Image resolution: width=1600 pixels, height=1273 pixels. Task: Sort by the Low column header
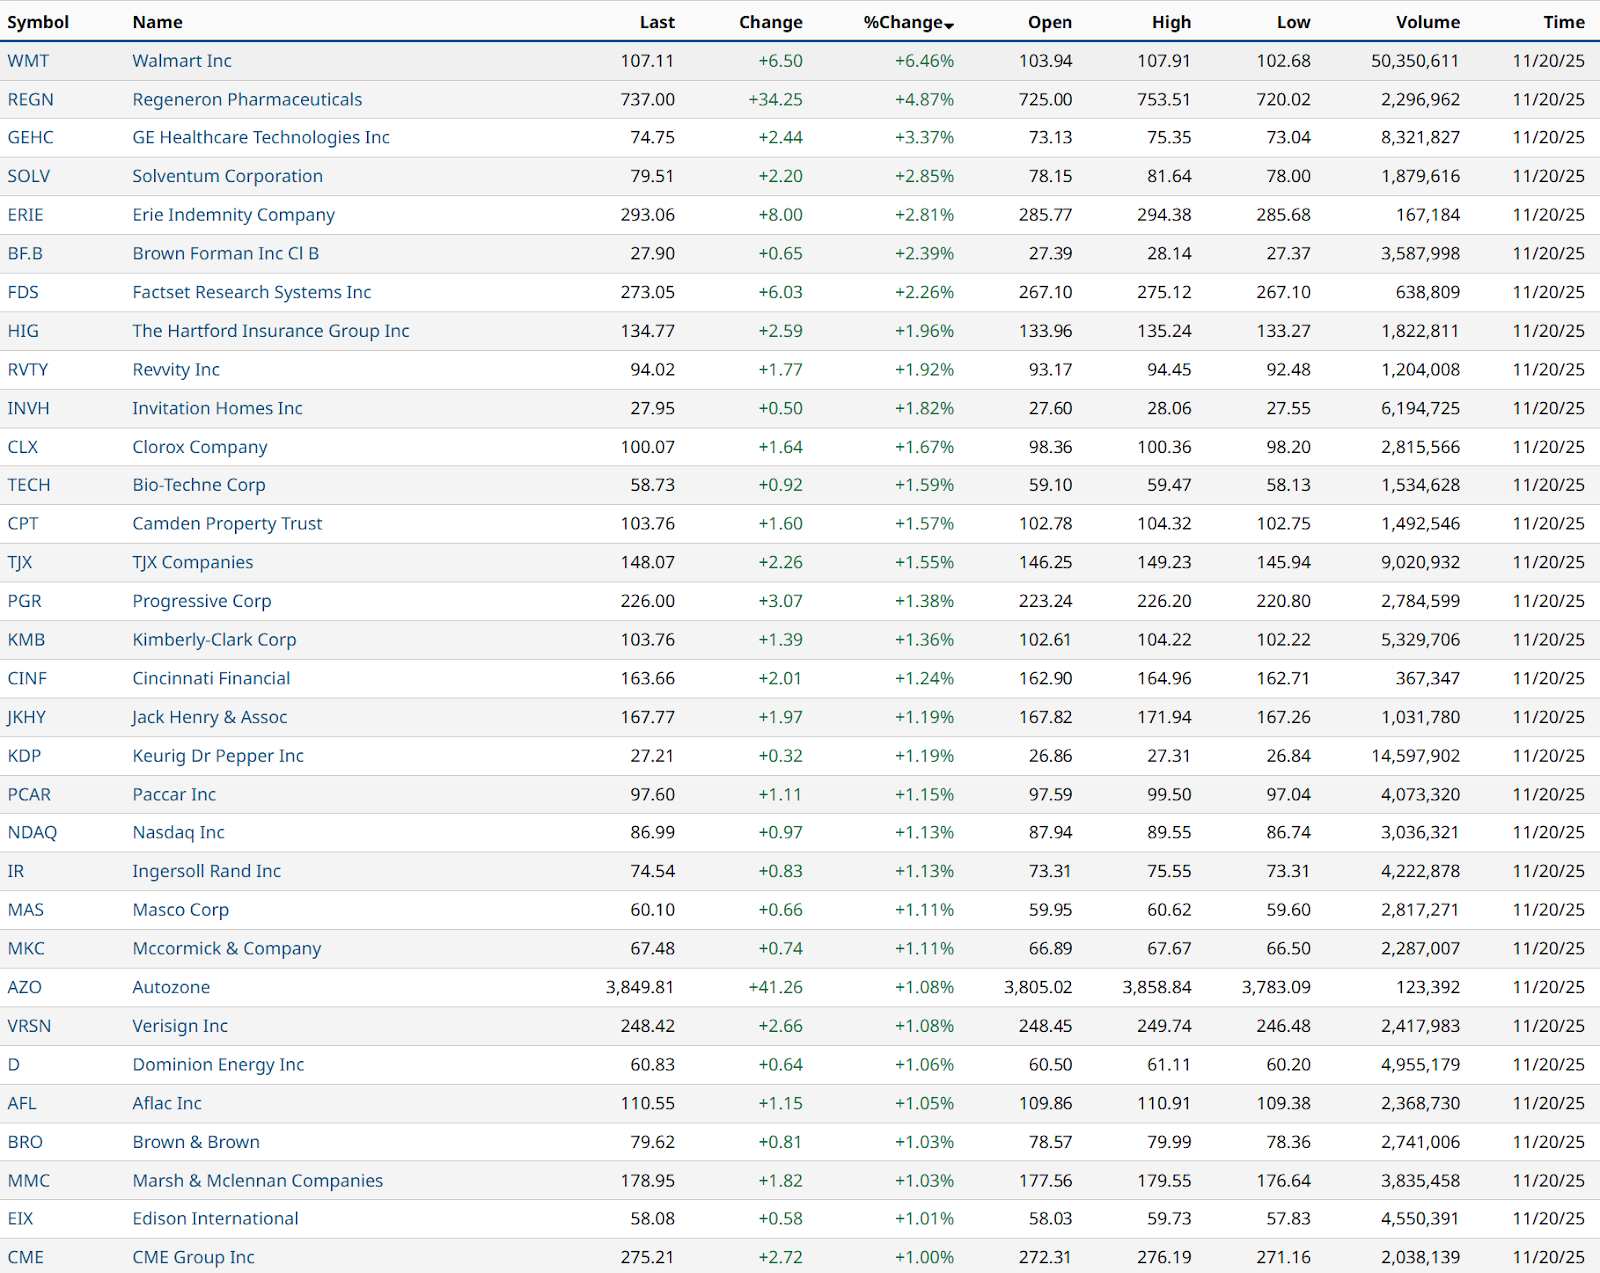pyautogui.click(x=1293, y=22)
